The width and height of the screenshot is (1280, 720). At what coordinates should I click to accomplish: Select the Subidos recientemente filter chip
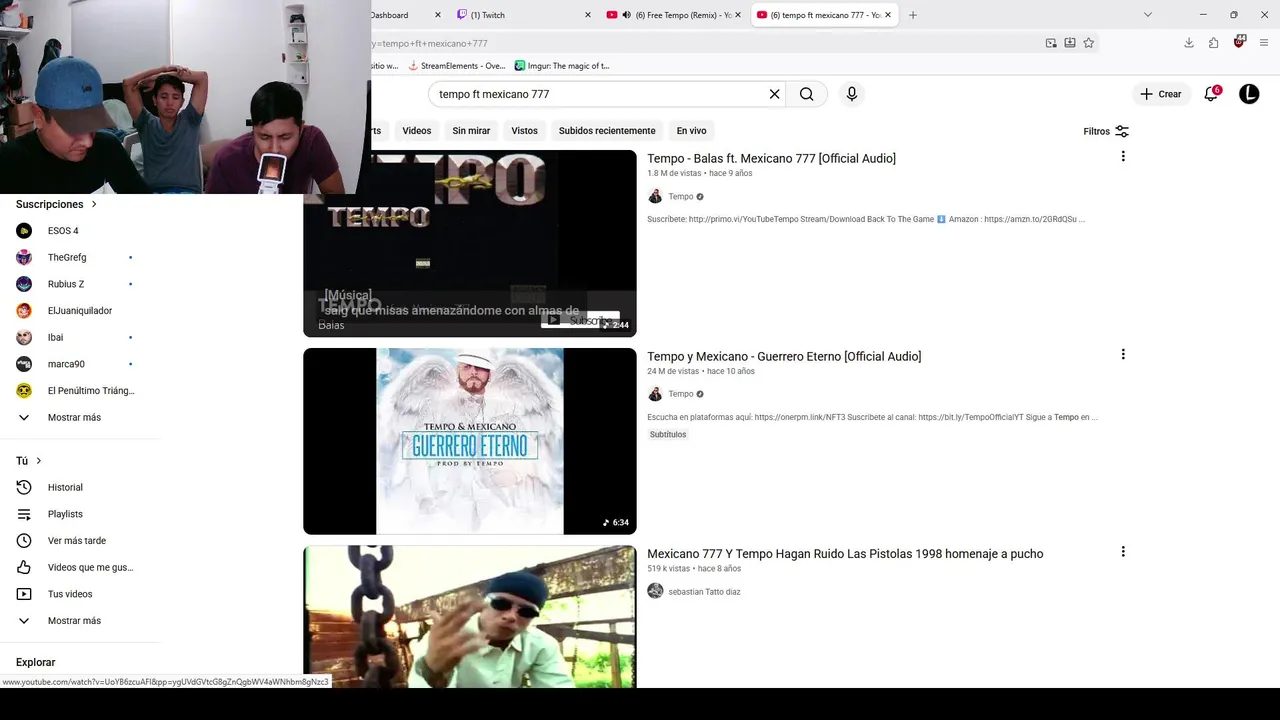pos(607,131)
